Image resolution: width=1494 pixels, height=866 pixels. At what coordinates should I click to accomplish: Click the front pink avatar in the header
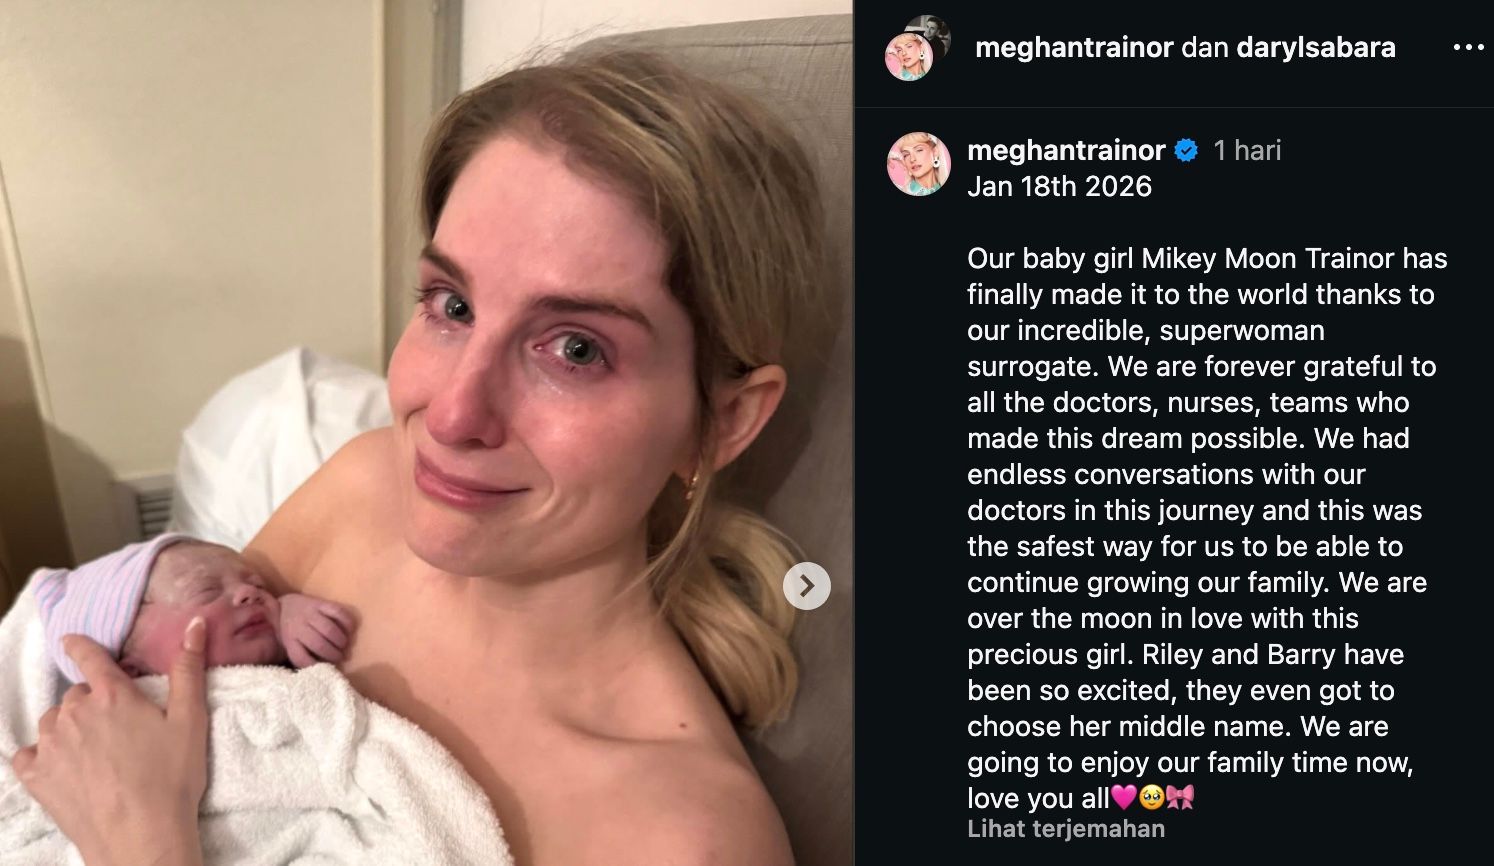click(x=908, y=57)
